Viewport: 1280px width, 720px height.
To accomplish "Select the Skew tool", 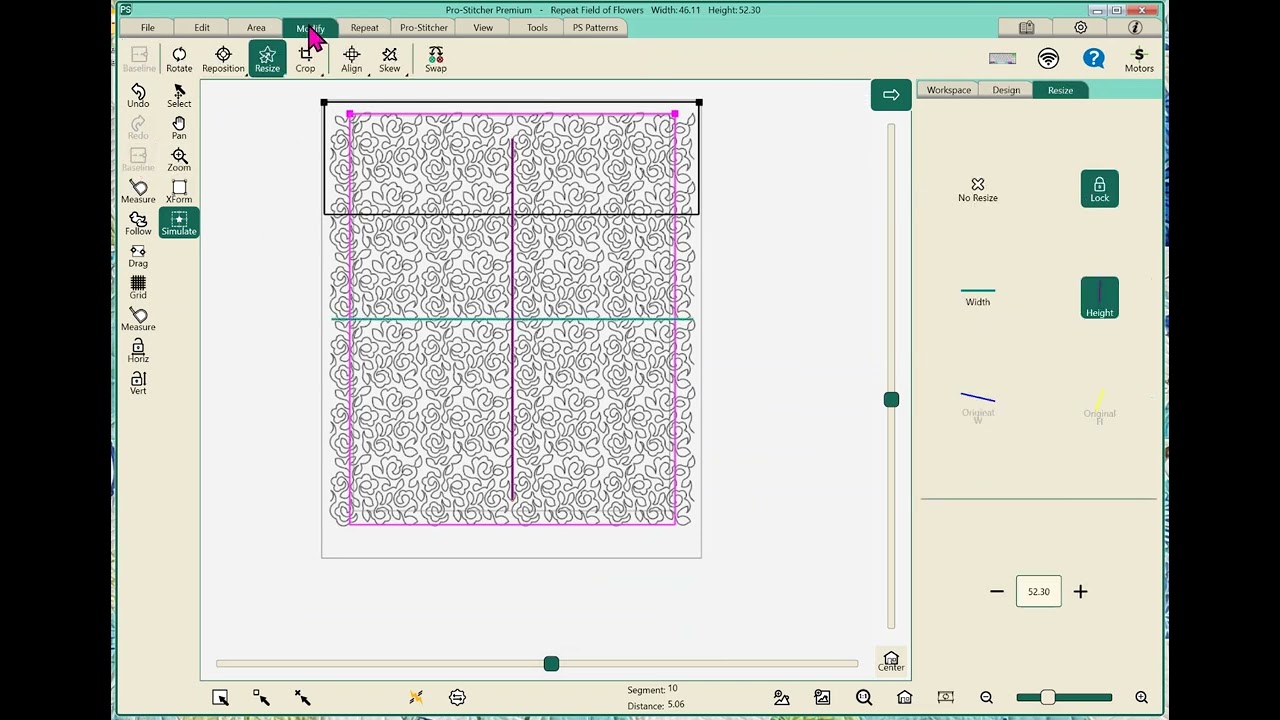I will pos(390,60).
